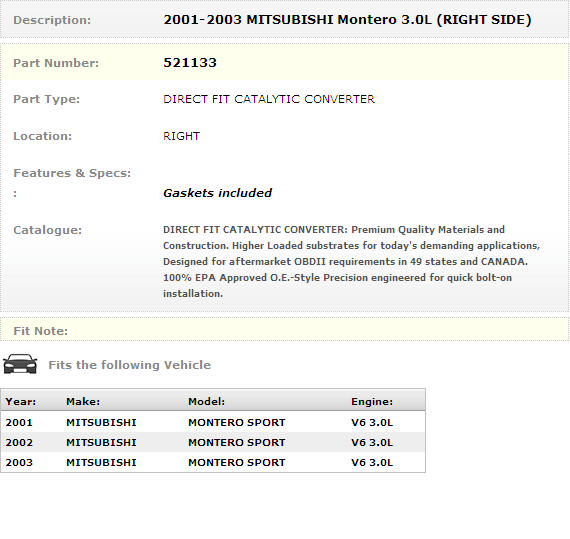Click the DIRECT FIT CATALYTIC CONVERTER part type

click(x=269, y=99)
